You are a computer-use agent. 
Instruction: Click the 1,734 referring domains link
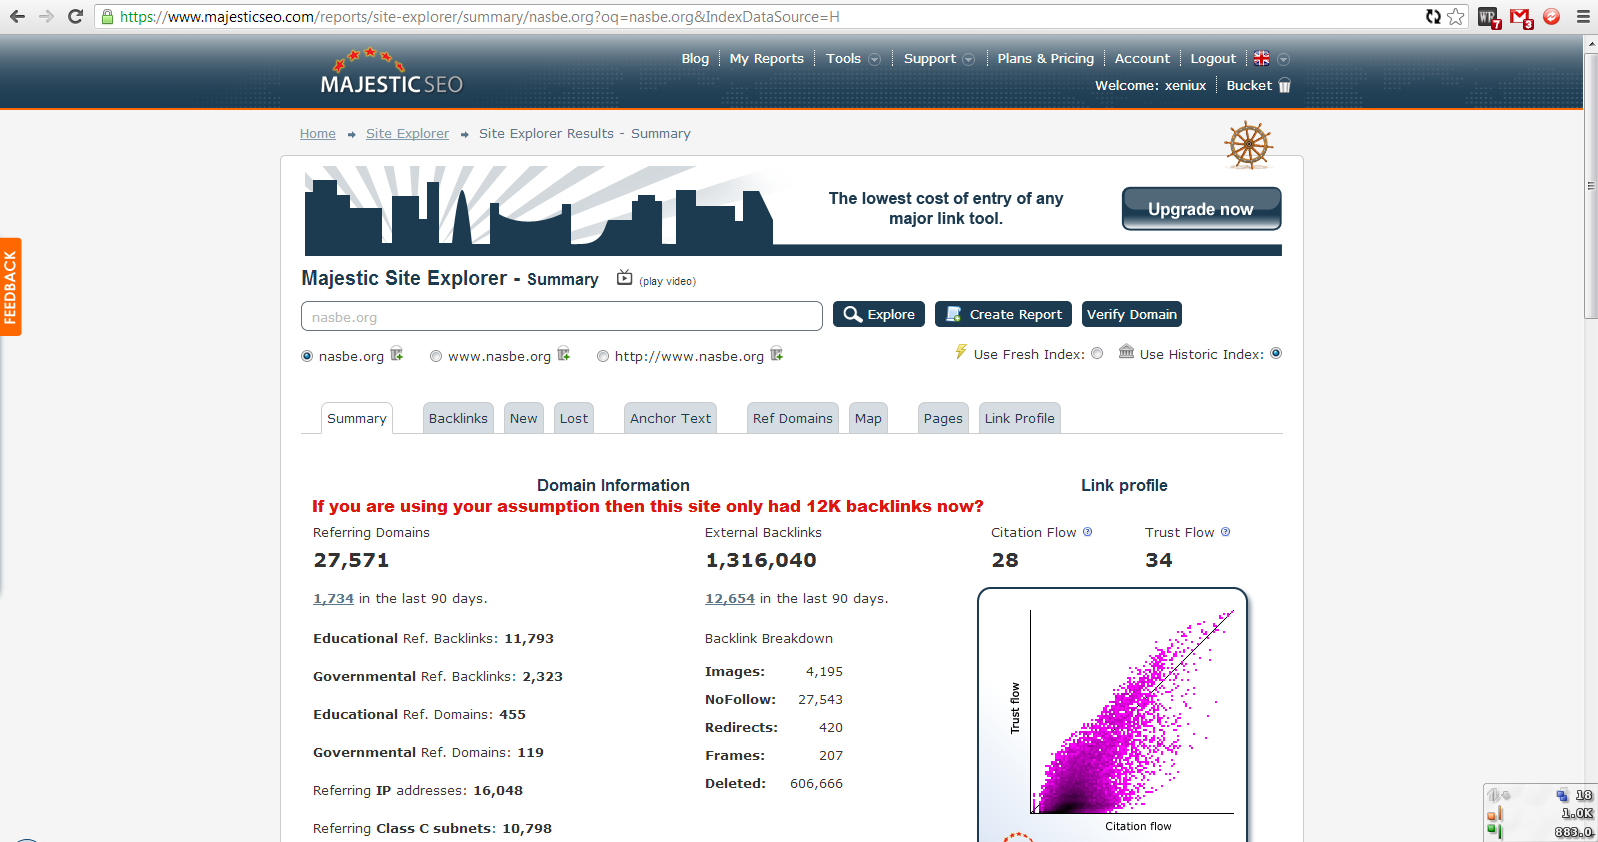333,599
